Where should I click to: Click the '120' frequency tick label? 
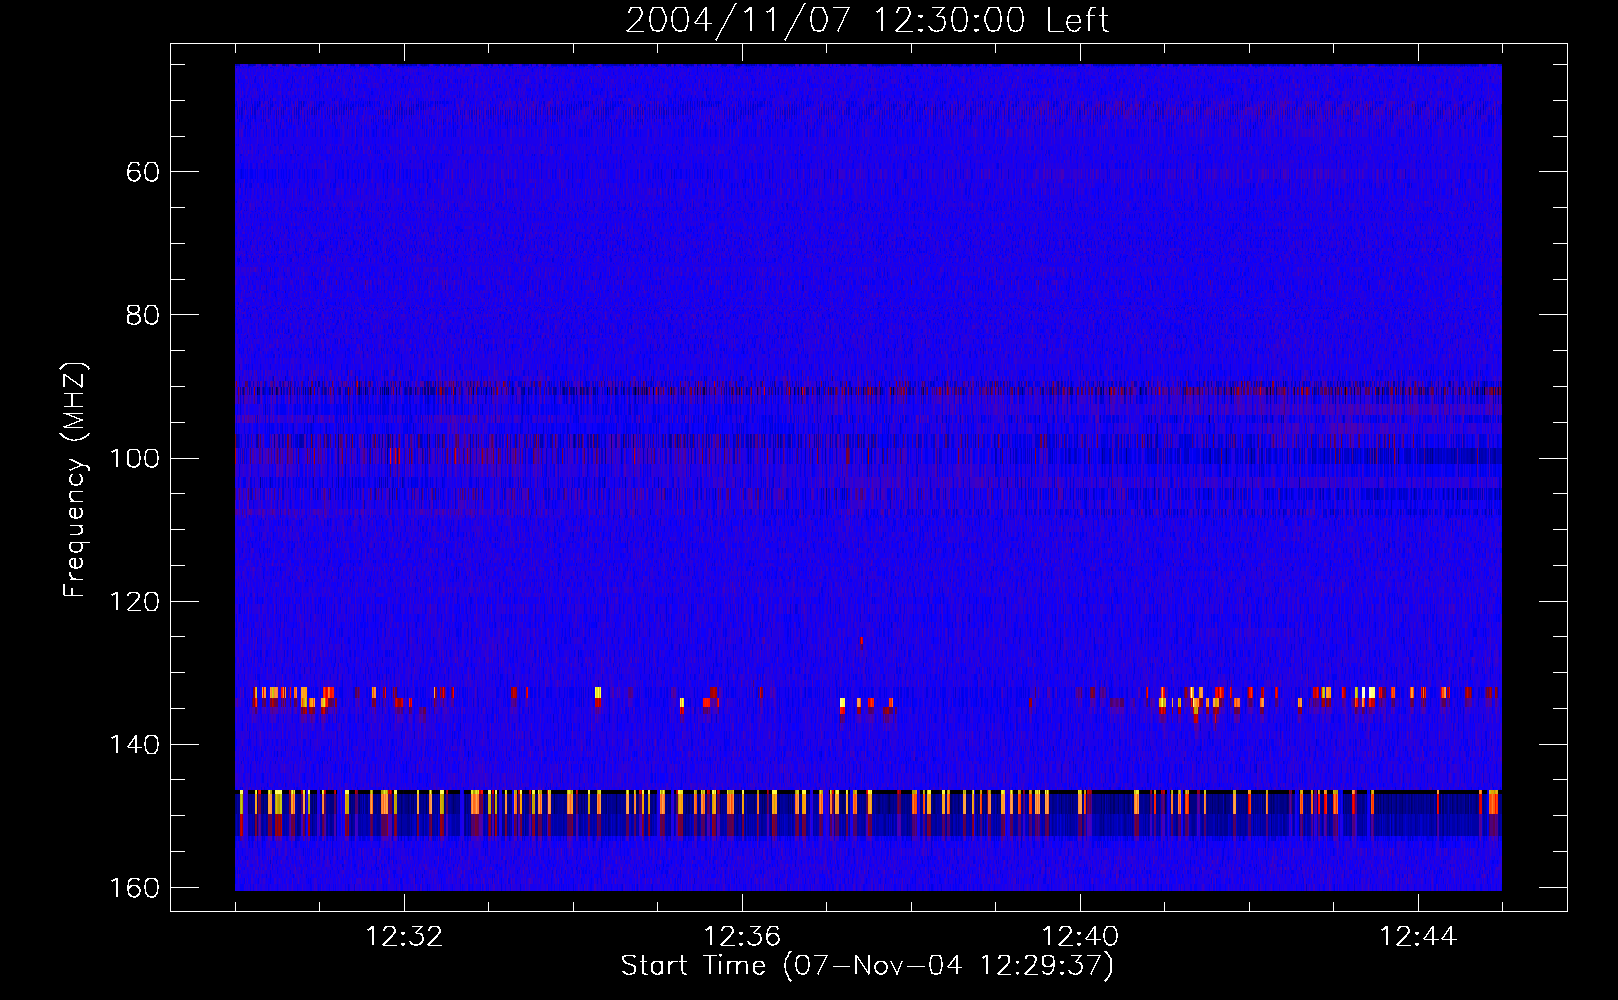(135, 601)
